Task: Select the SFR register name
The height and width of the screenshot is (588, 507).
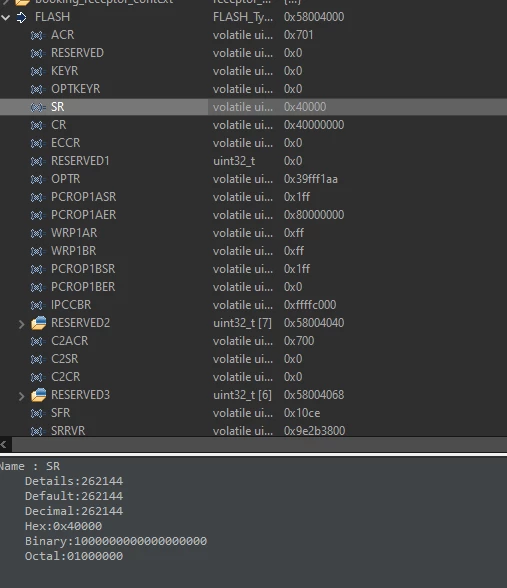Action: click(60, 413)
